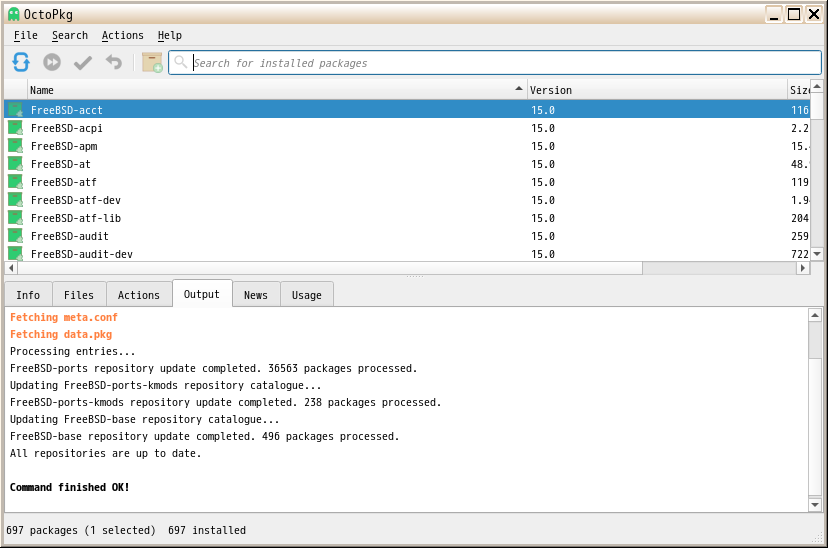Click version 15.0 of FreeBSD-audit
The width and height of the screenshot is (828, 548).
click(543, 236)
